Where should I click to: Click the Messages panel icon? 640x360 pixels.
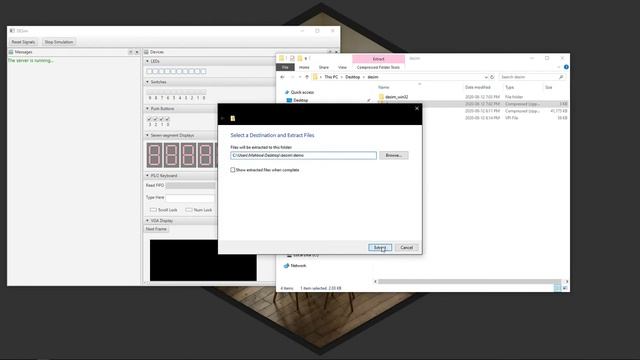point(11,52)
